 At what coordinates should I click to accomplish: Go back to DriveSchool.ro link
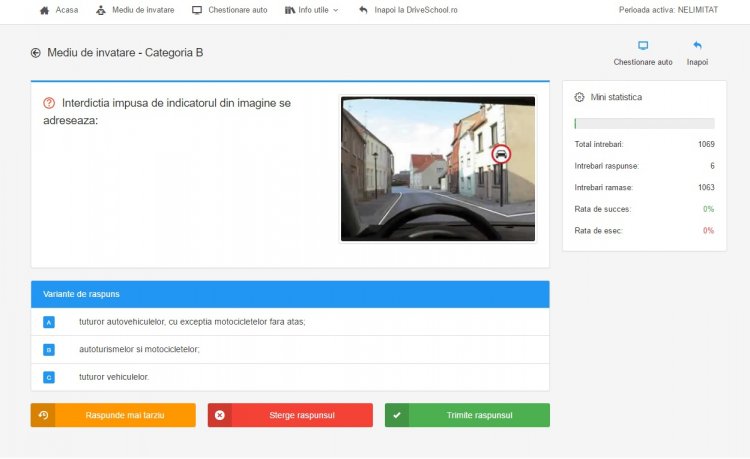click(x=416, y=10)
